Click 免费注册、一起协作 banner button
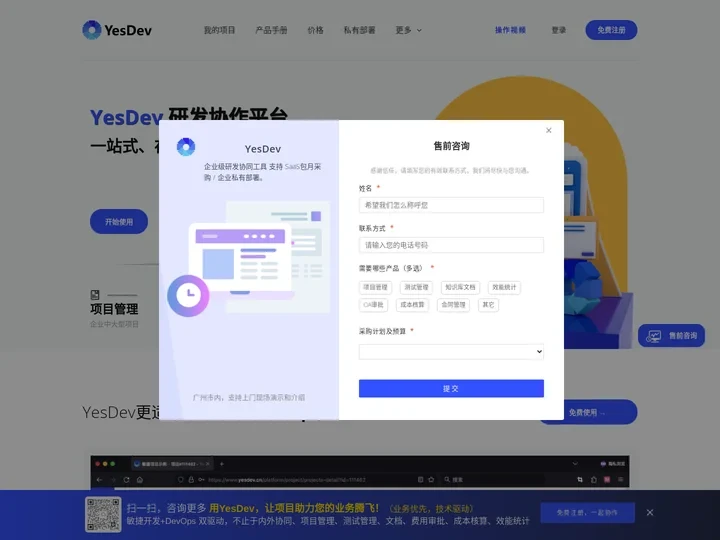The image size is (720, 540). pyautogui.click(x=587, y=512)
